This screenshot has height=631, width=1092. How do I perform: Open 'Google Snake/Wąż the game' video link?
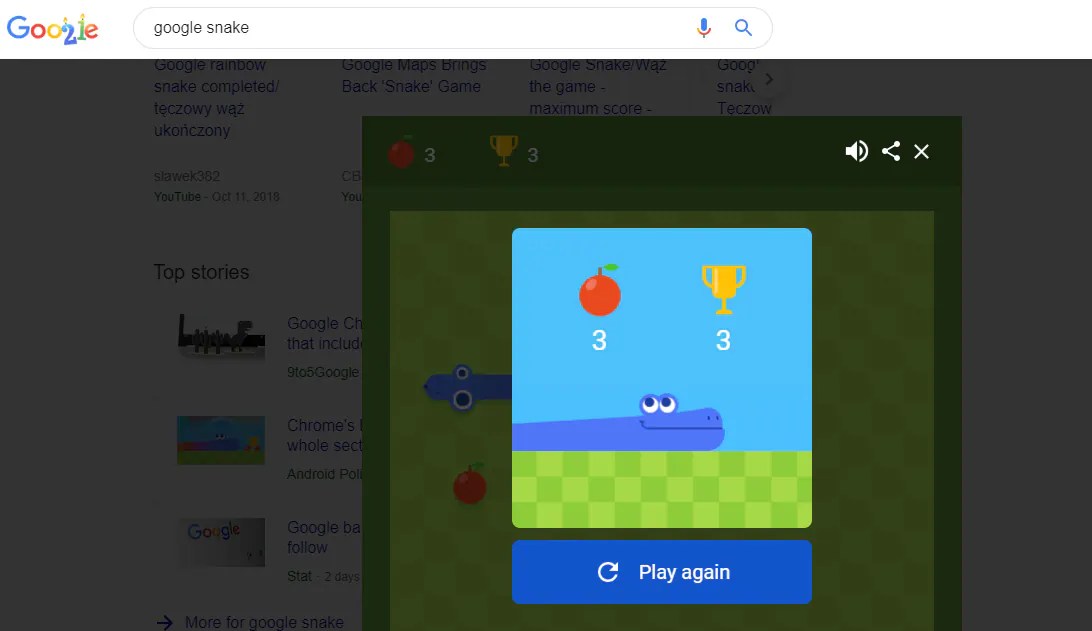(x=598, y=87)
